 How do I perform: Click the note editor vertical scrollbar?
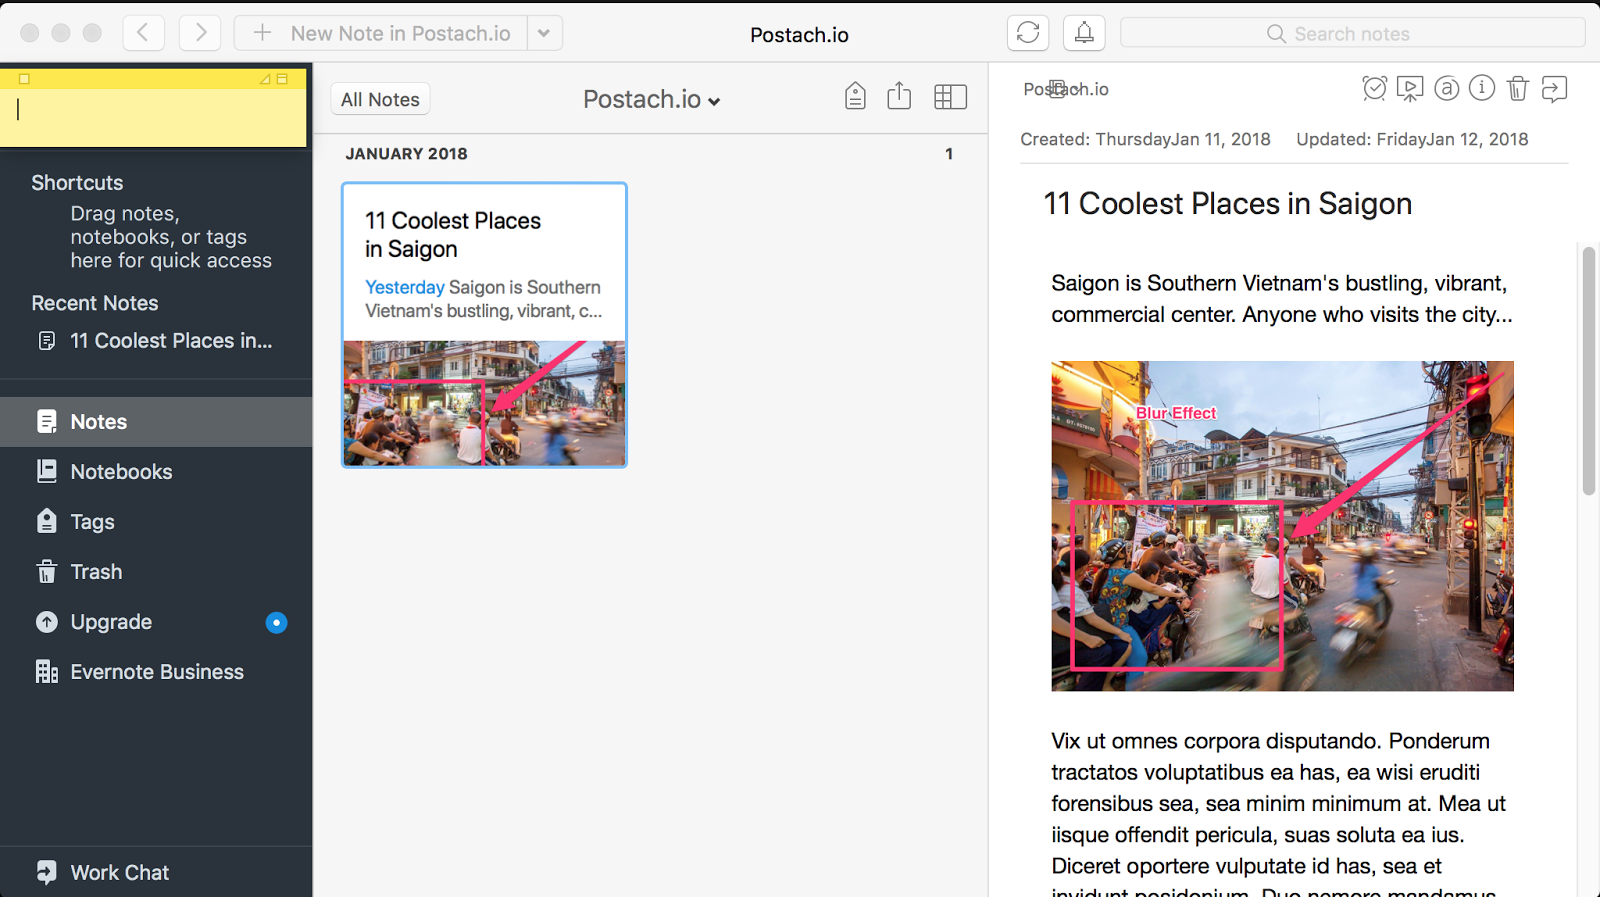(x=1589, y=371)
